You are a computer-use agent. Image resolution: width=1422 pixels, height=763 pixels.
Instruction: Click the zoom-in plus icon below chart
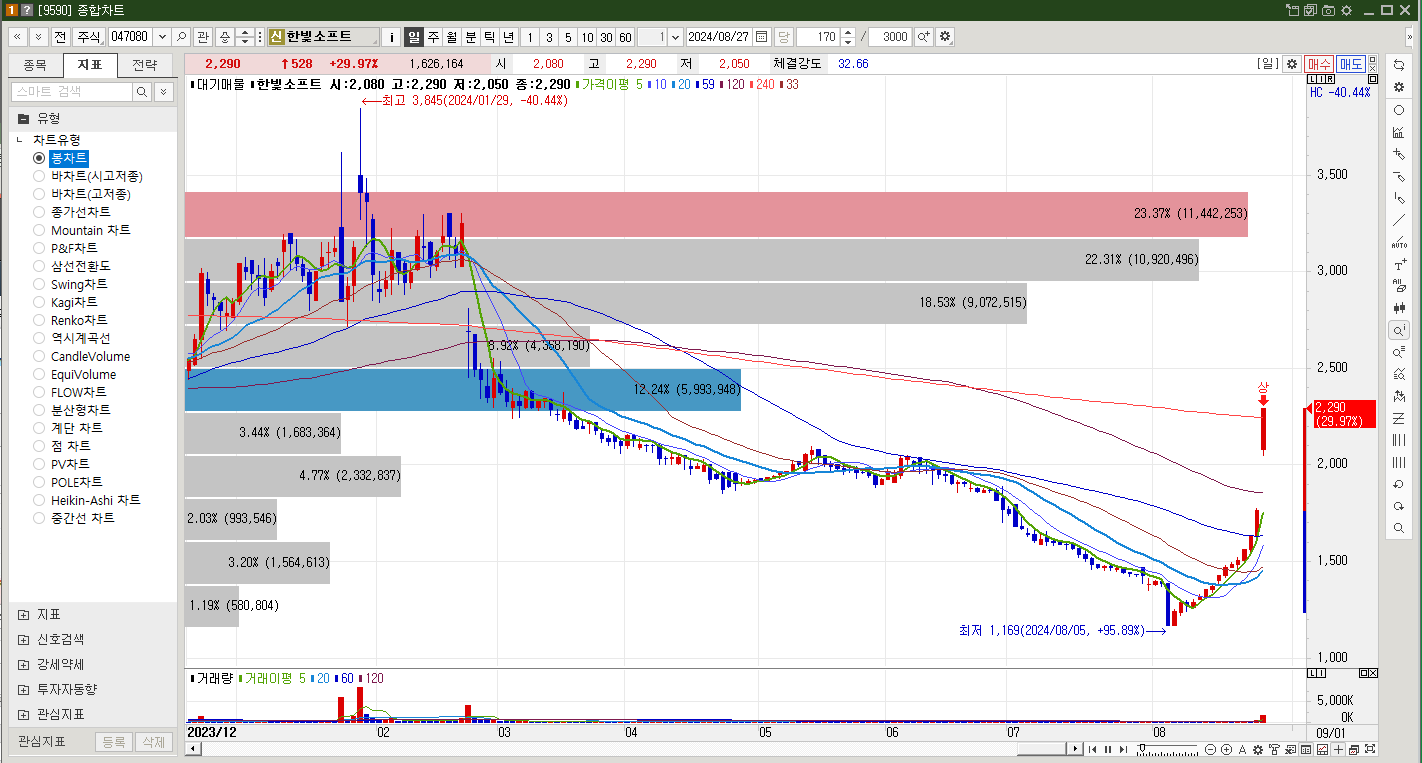pyautogui.click(x=1226, y=749)
